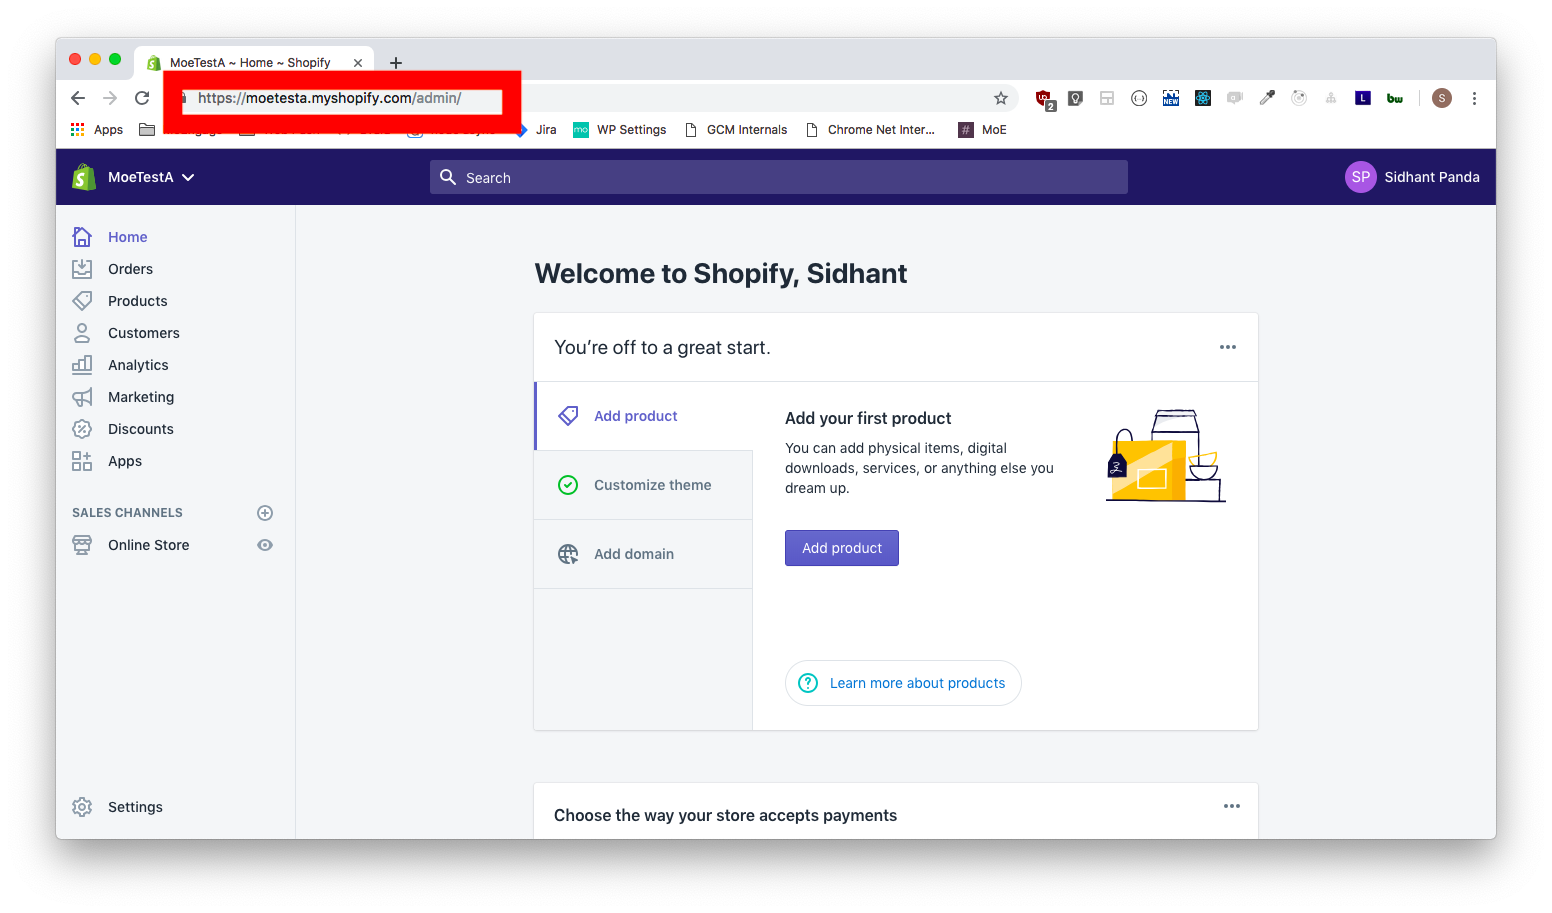1552x913 pixels.
Task: Open Online Store sales channel
Action: tap(148, 545)
